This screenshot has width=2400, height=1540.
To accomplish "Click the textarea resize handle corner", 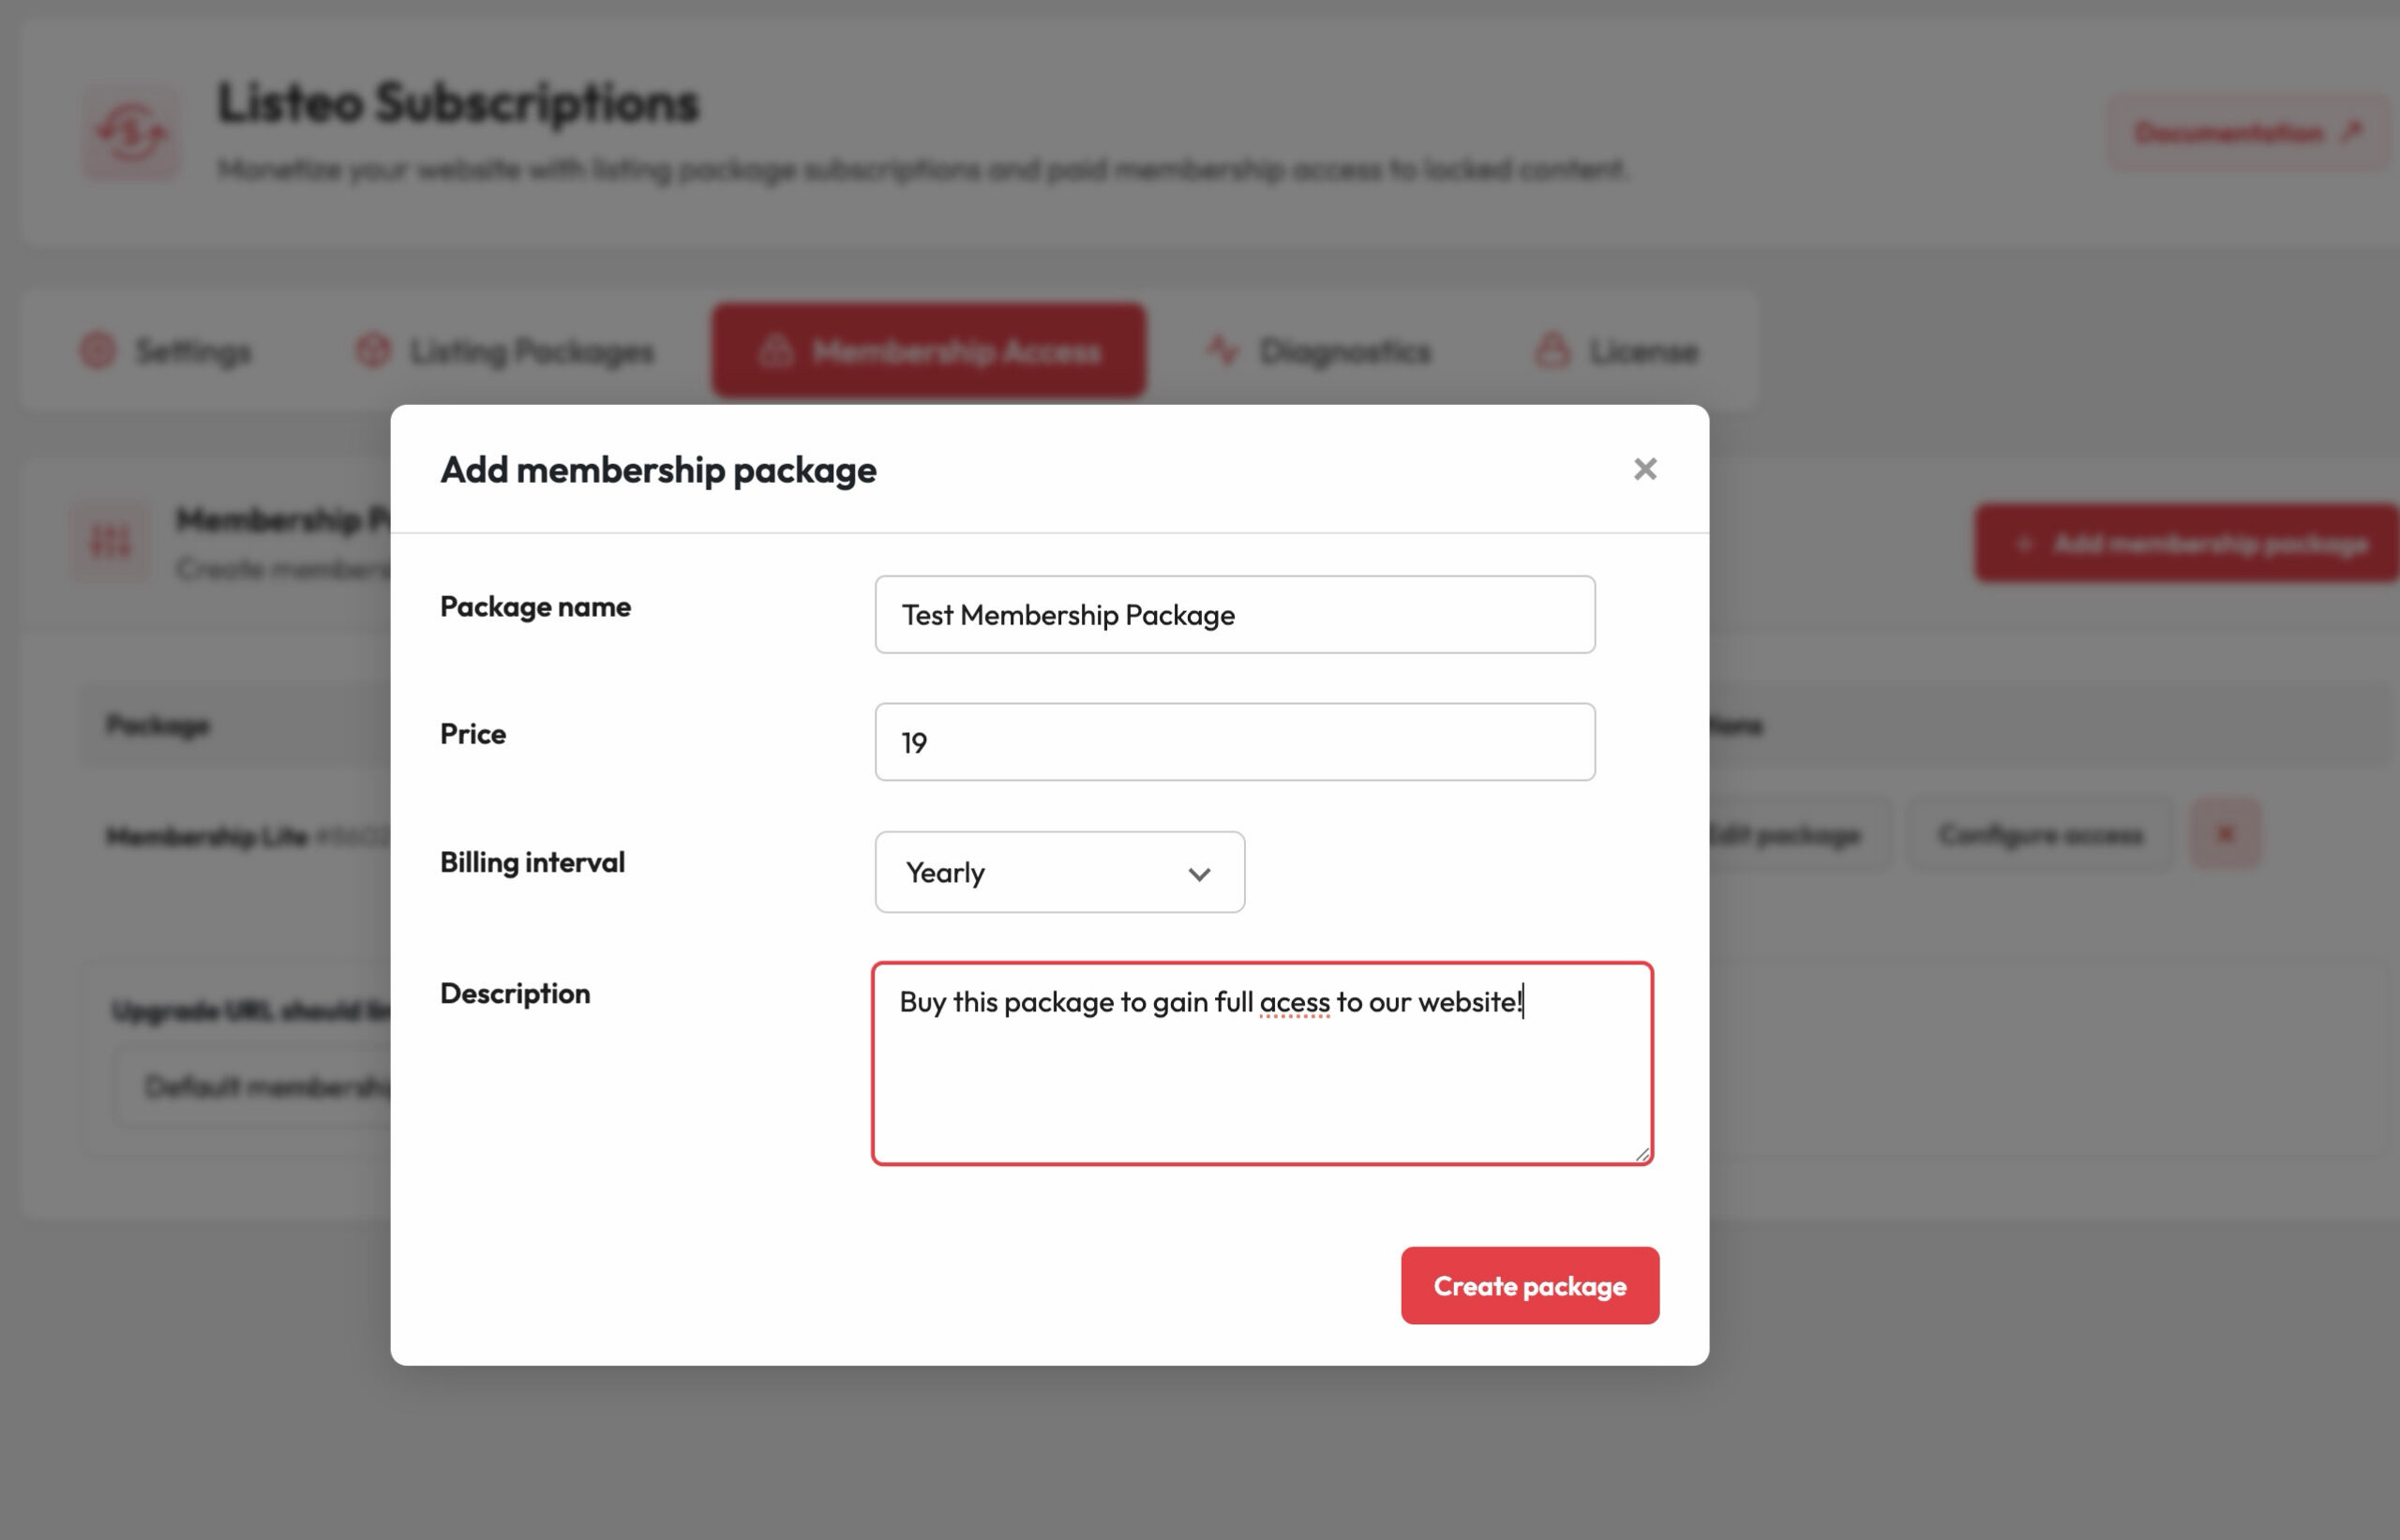I will point(1642,1154).
